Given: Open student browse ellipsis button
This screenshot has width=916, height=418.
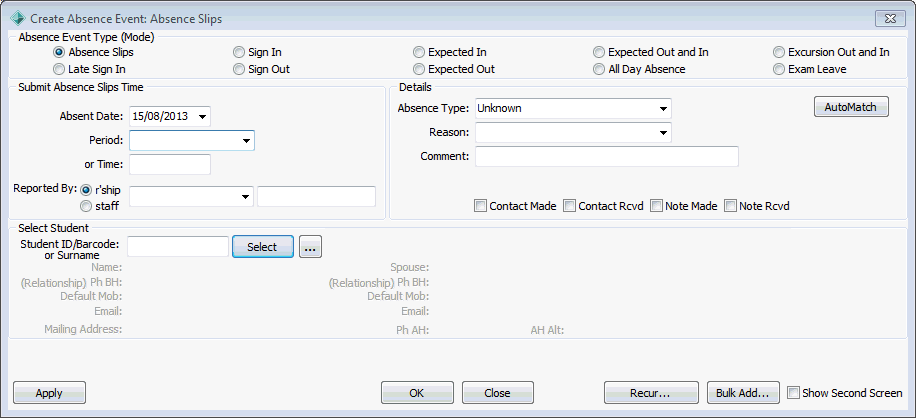Looking at the screenshot, I should pyautogui.click(x=310, y=247).
